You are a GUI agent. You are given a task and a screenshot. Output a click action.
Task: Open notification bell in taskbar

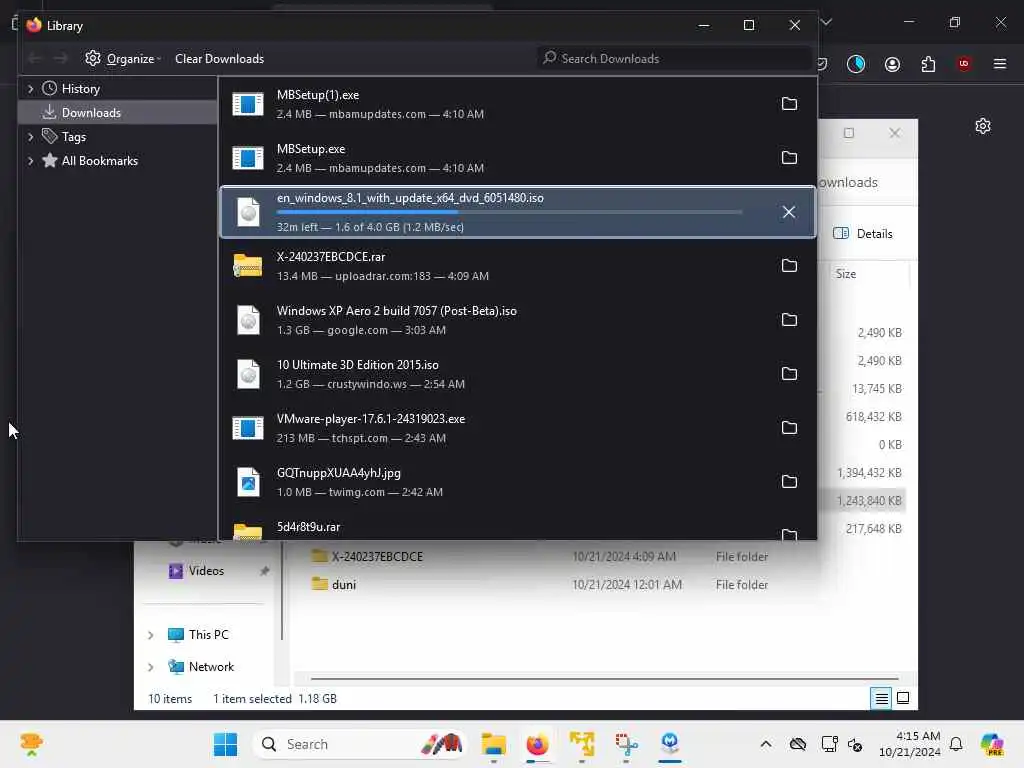tap(956, 744)
